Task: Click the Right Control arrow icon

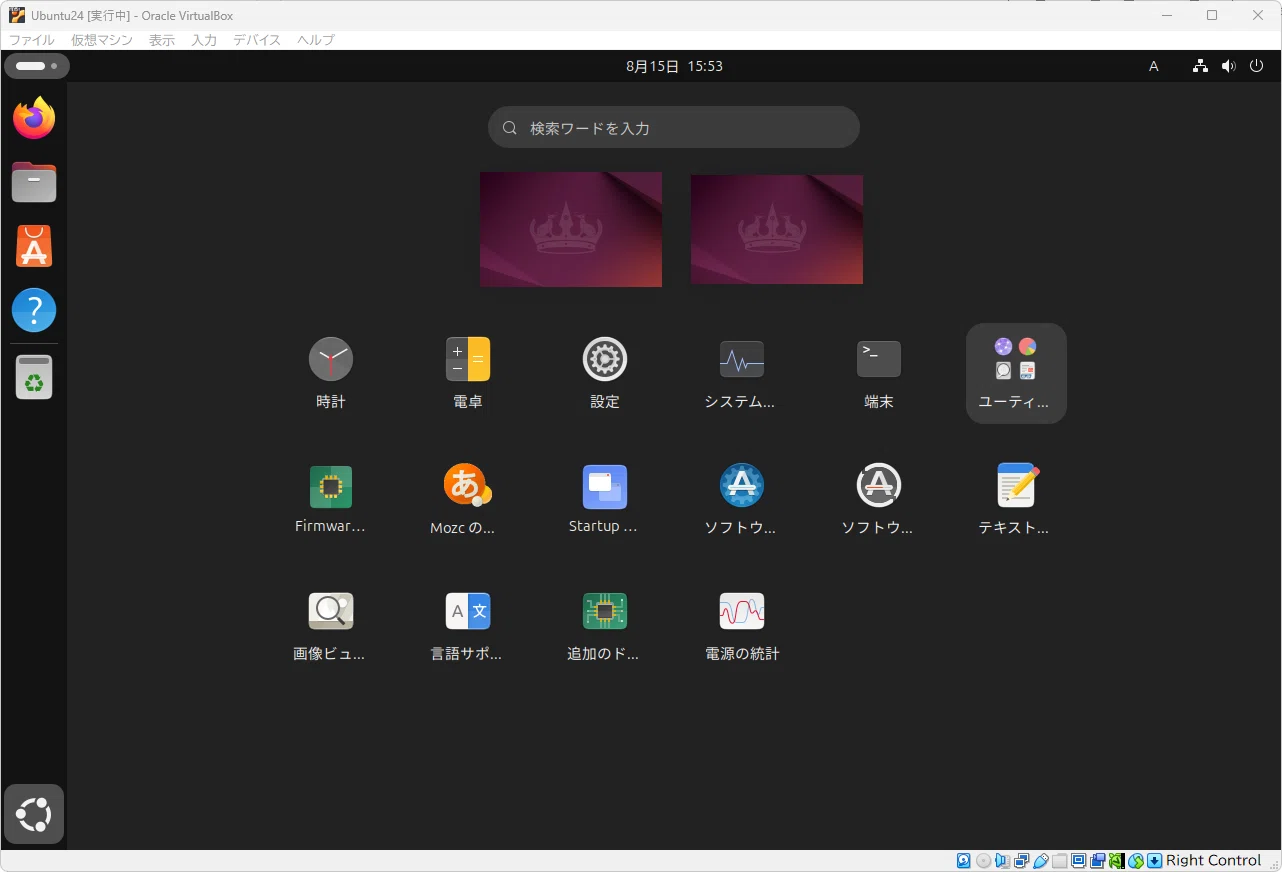Action: coord(1154,861)
